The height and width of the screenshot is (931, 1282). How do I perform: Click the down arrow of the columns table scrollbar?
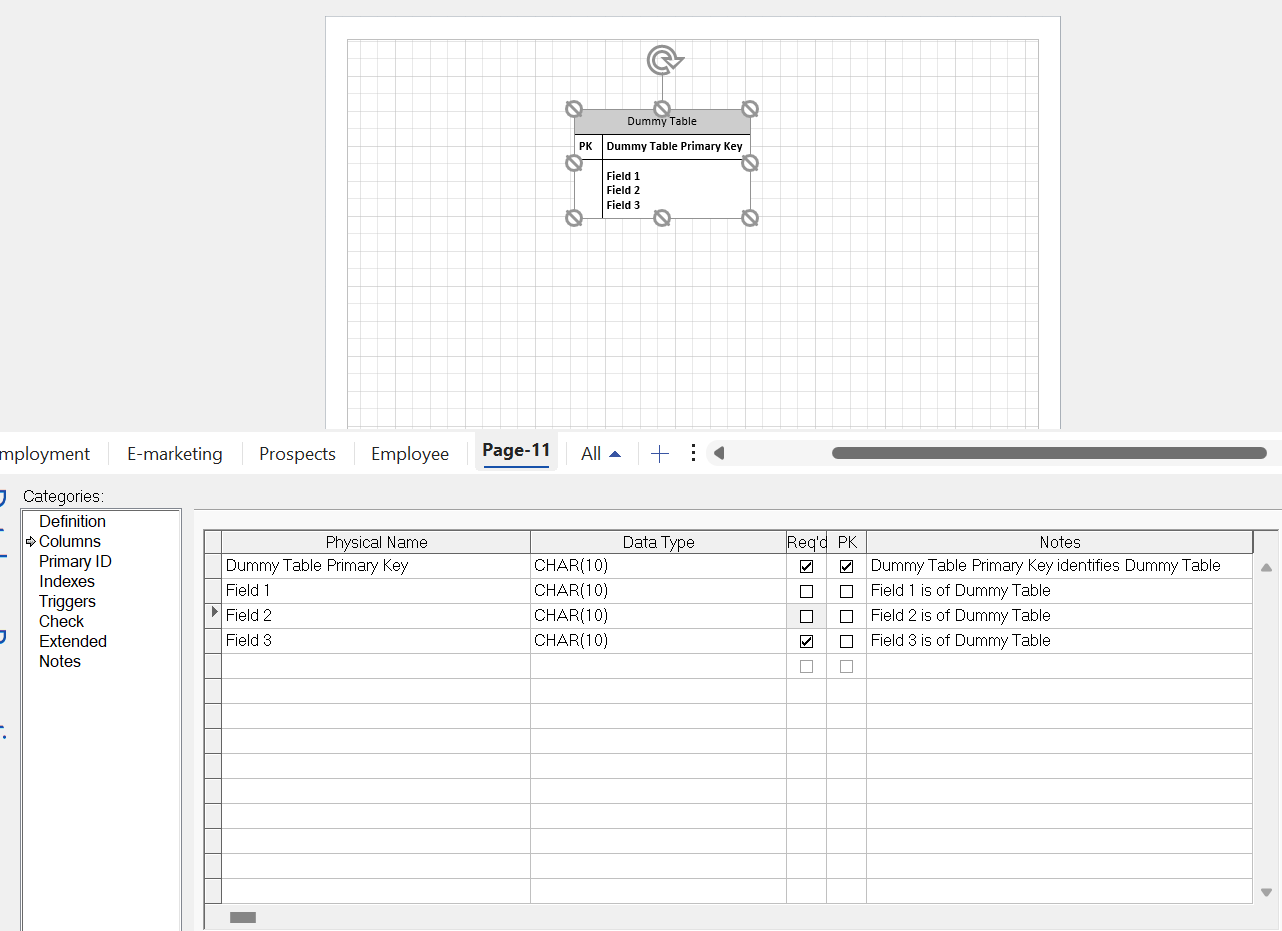1266,892
